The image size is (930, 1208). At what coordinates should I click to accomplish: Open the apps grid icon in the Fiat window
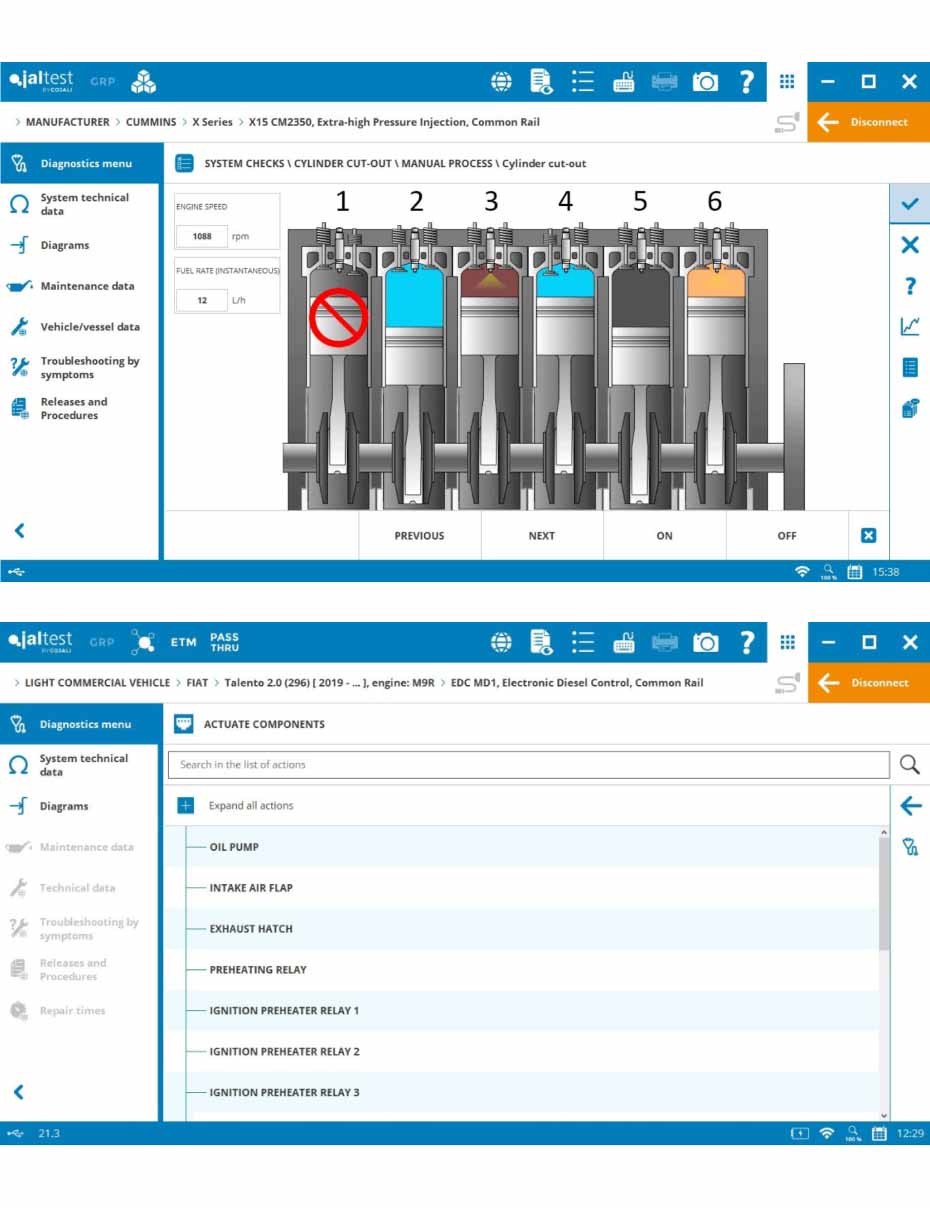pos(787,643)
